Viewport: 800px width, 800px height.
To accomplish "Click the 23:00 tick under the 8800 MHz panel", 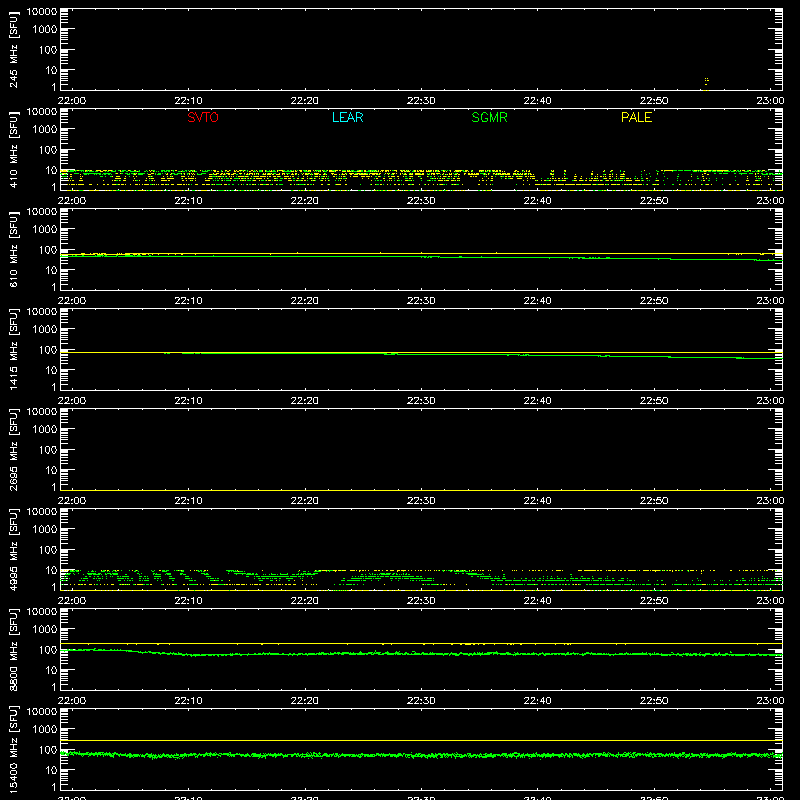I will point(770,701).
